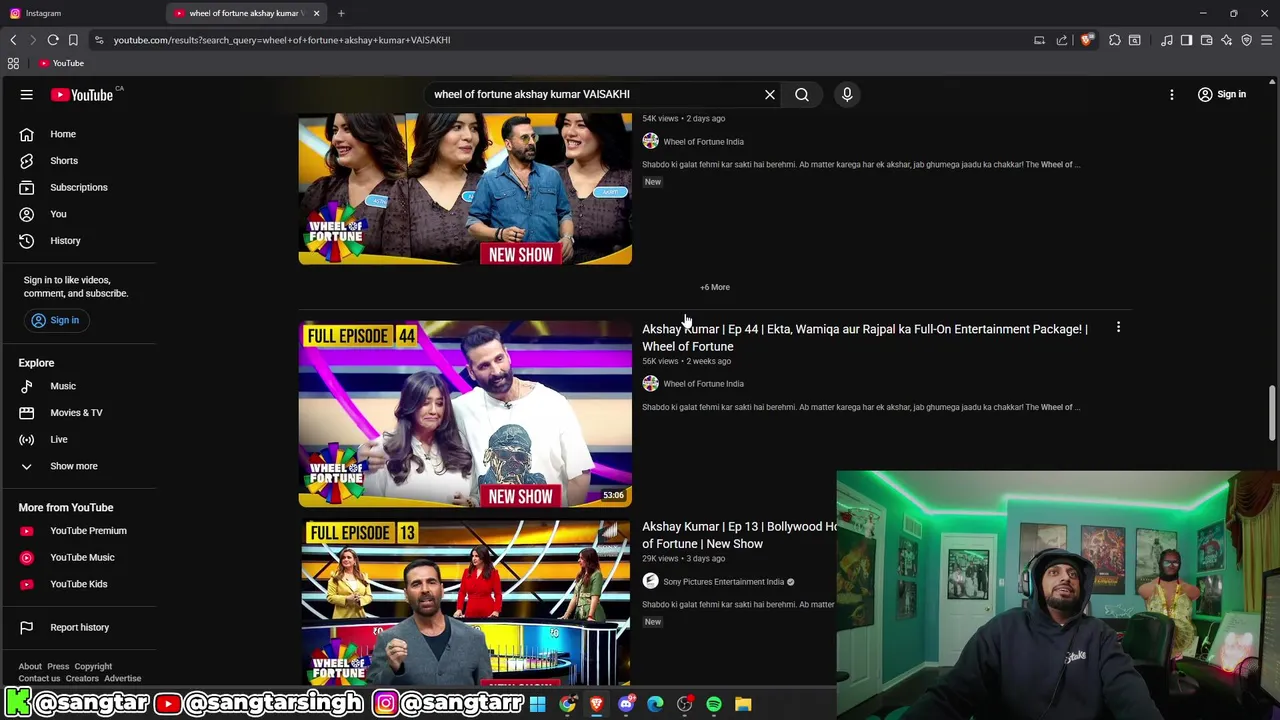Visit Wheel of Fortune India channel for Ep 44
The height and width of the screenshot is (720, 1280).
click(x=703, y=384)
